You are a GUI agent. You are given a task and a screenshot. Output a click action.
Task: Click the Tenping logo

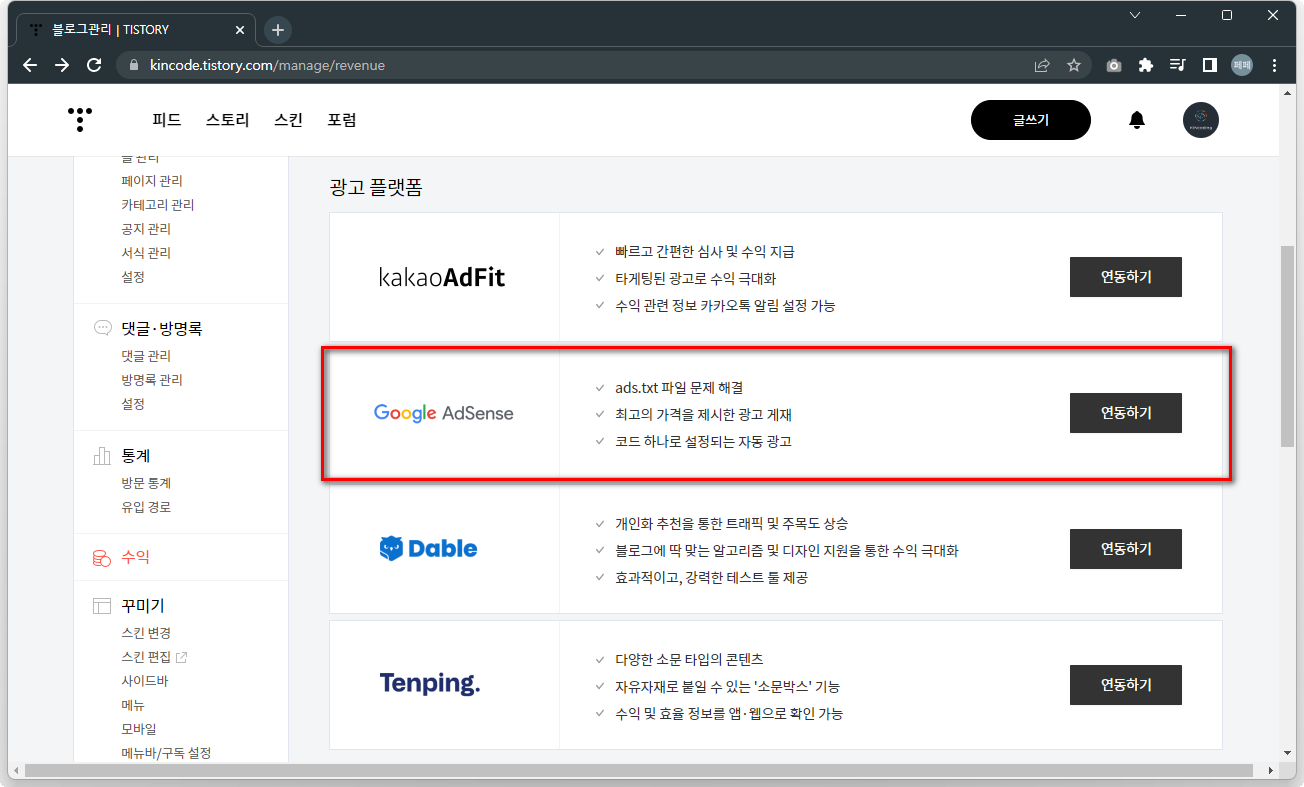coord(430,684)
